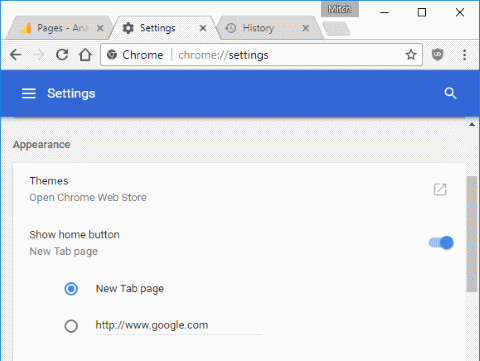This screenshot has height=361, width=480.
Task: Open the Settings hamburger menu
Action: pos(29,93)
